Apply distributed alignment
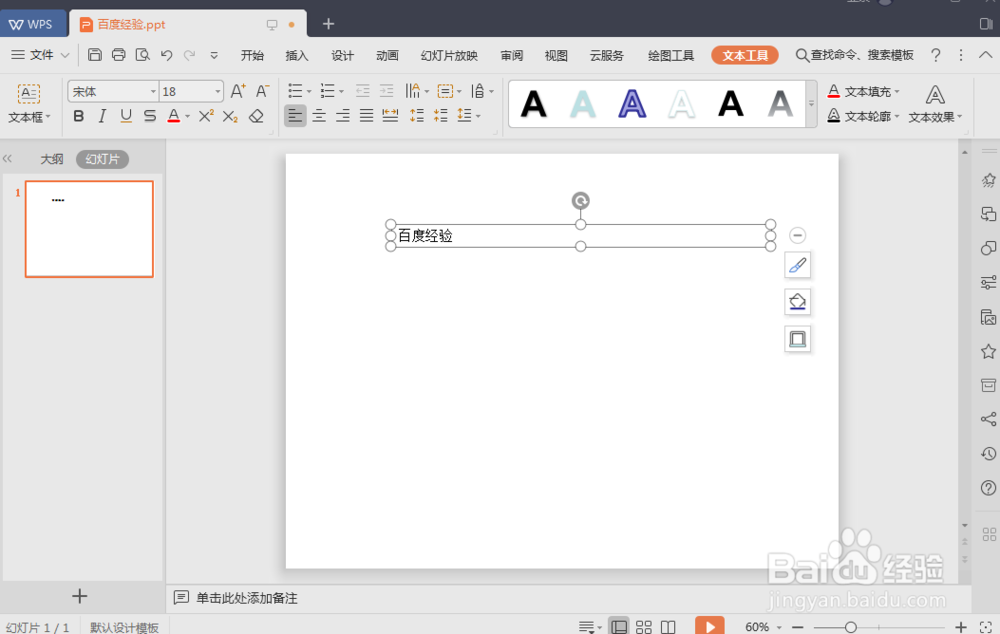The image size is (1000, 634). 390,115
